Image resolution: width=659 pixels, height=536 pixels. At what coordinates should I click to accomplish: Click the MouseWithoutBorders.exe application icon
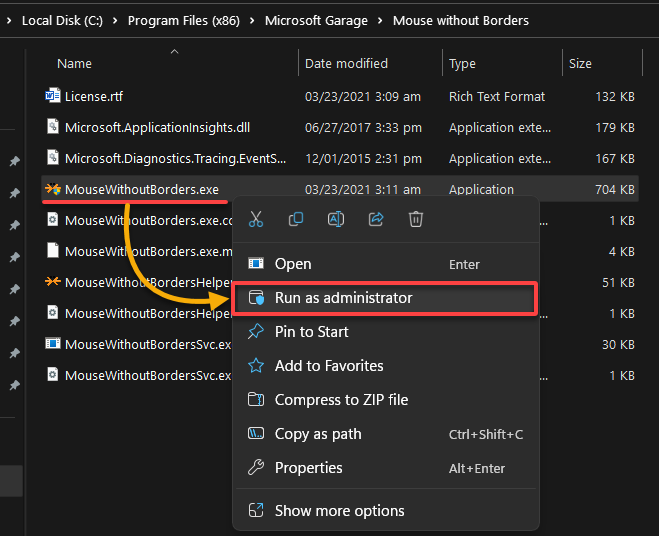point(53,189)
